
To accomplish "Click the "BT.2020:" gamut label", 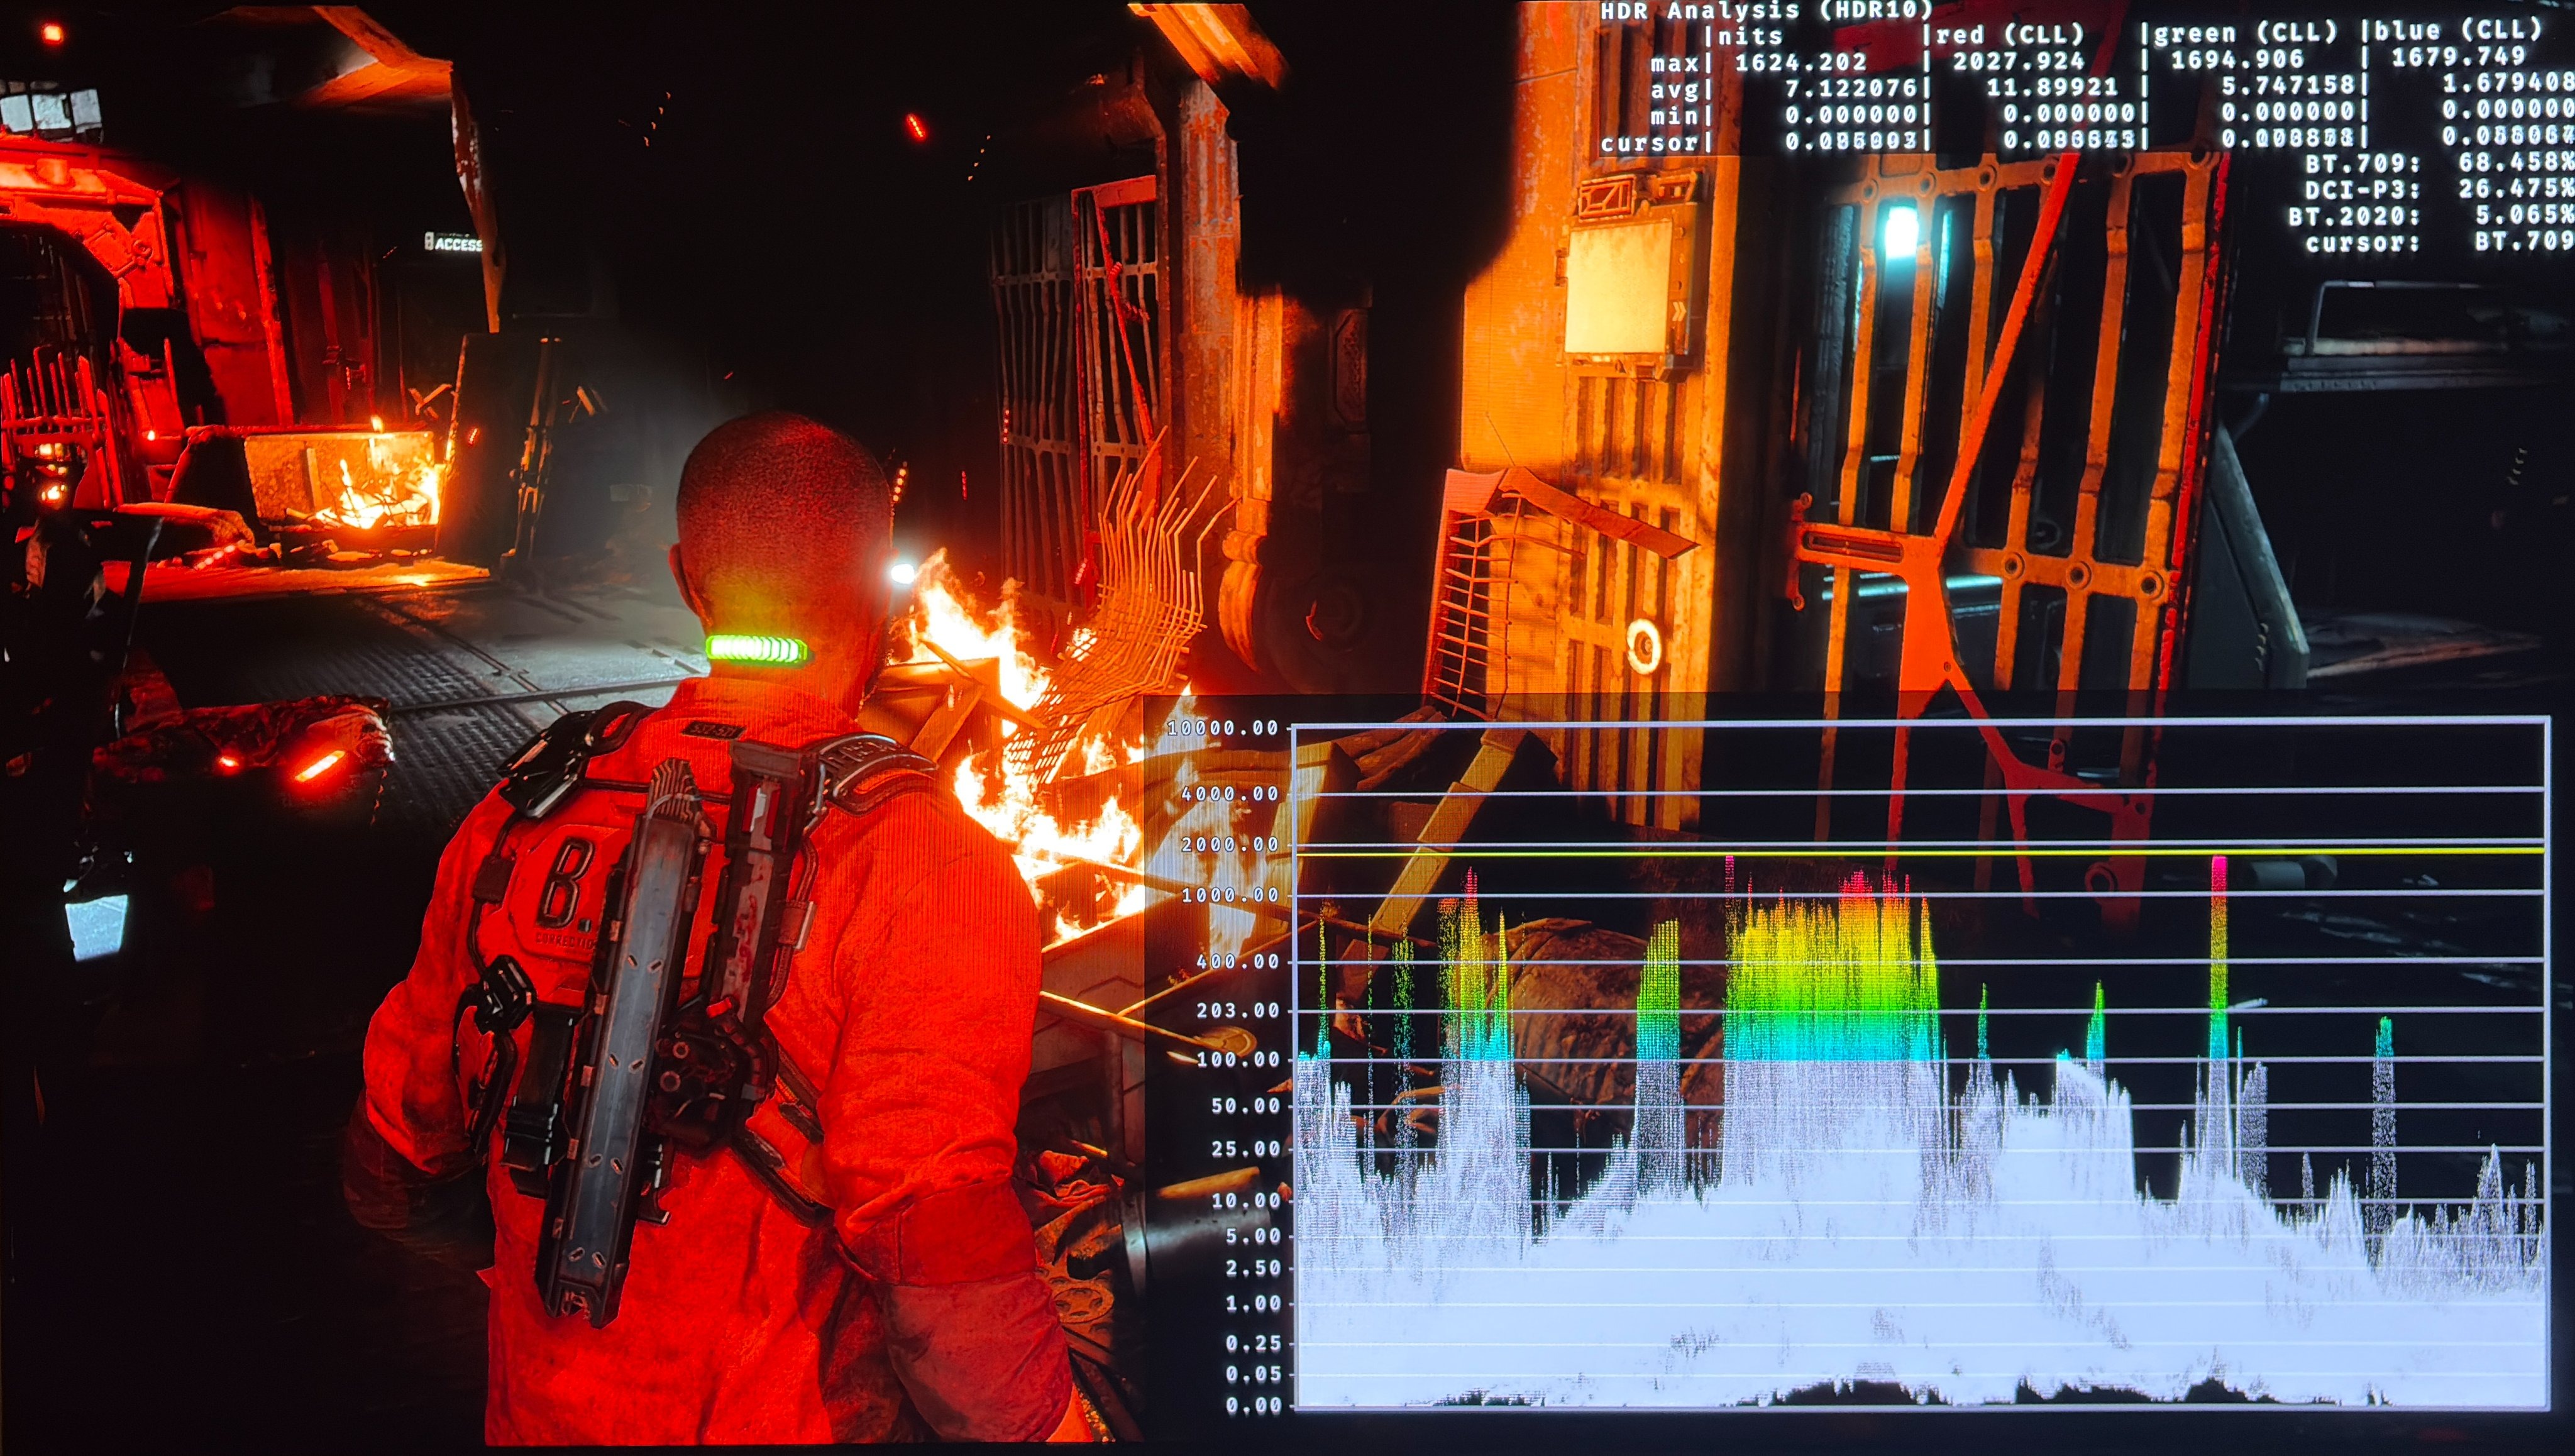I will tap(2354, 216).
